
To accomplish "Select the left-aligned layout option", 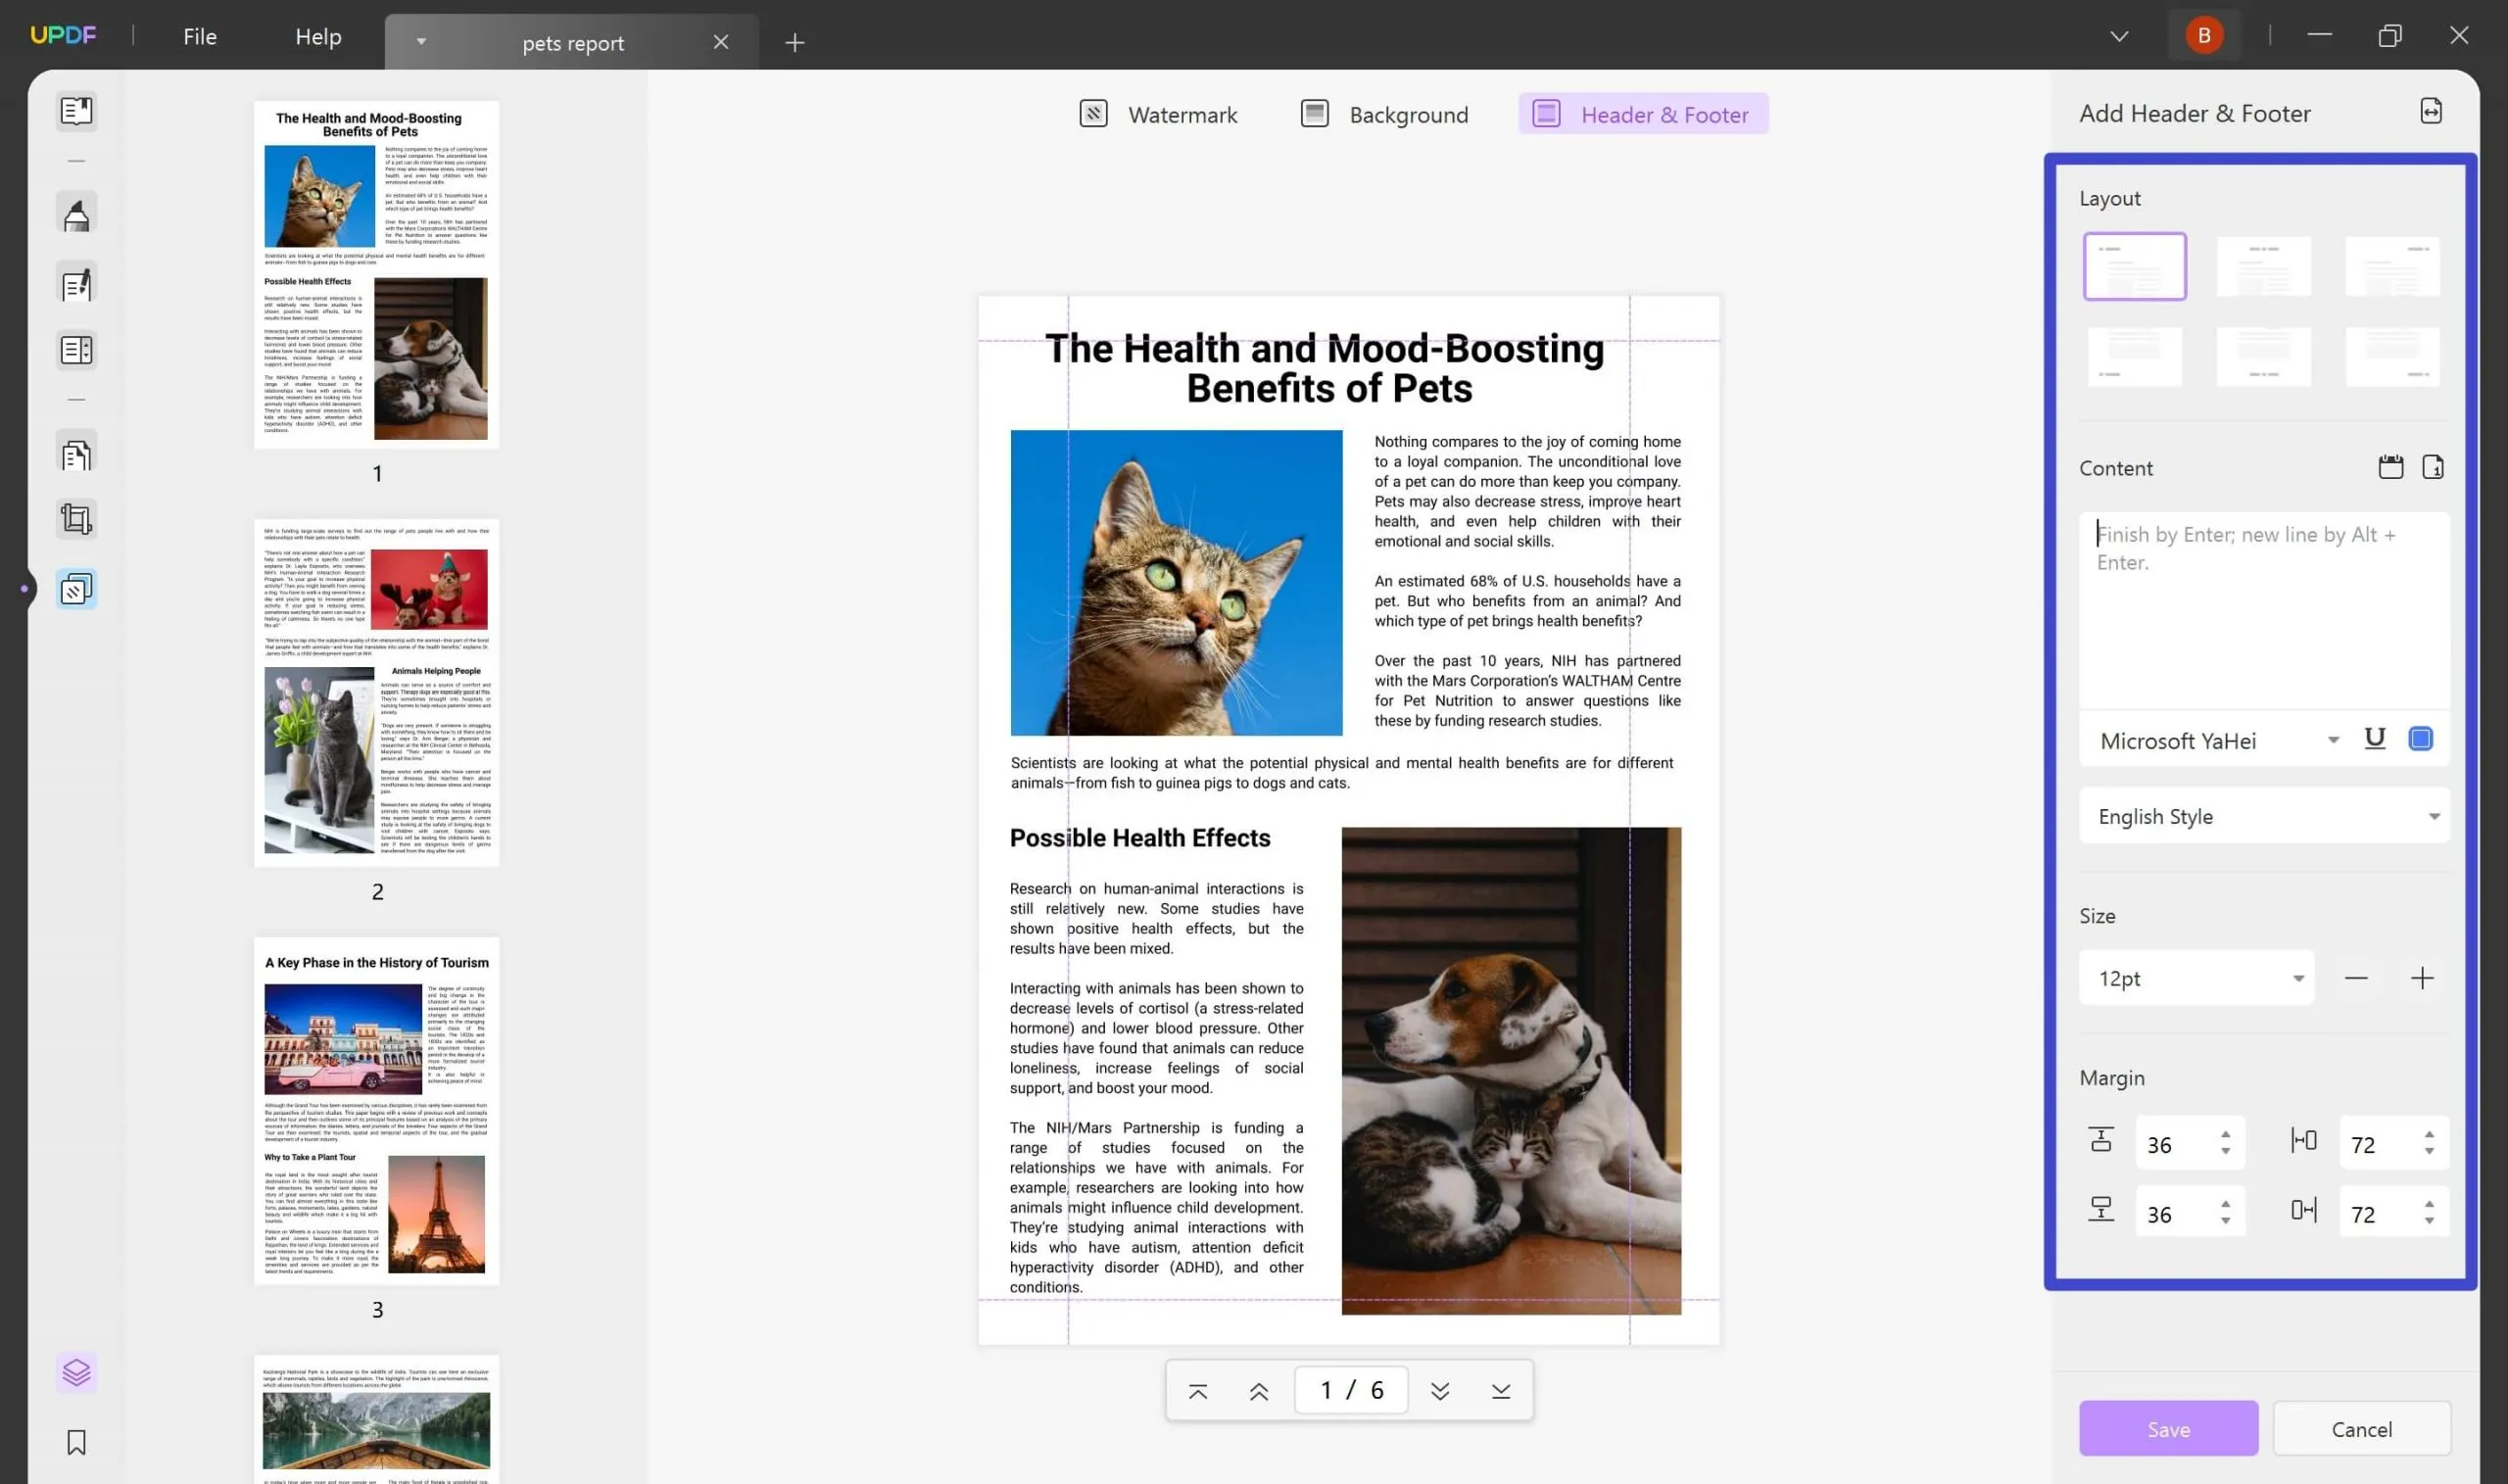I will (2136, 265).
